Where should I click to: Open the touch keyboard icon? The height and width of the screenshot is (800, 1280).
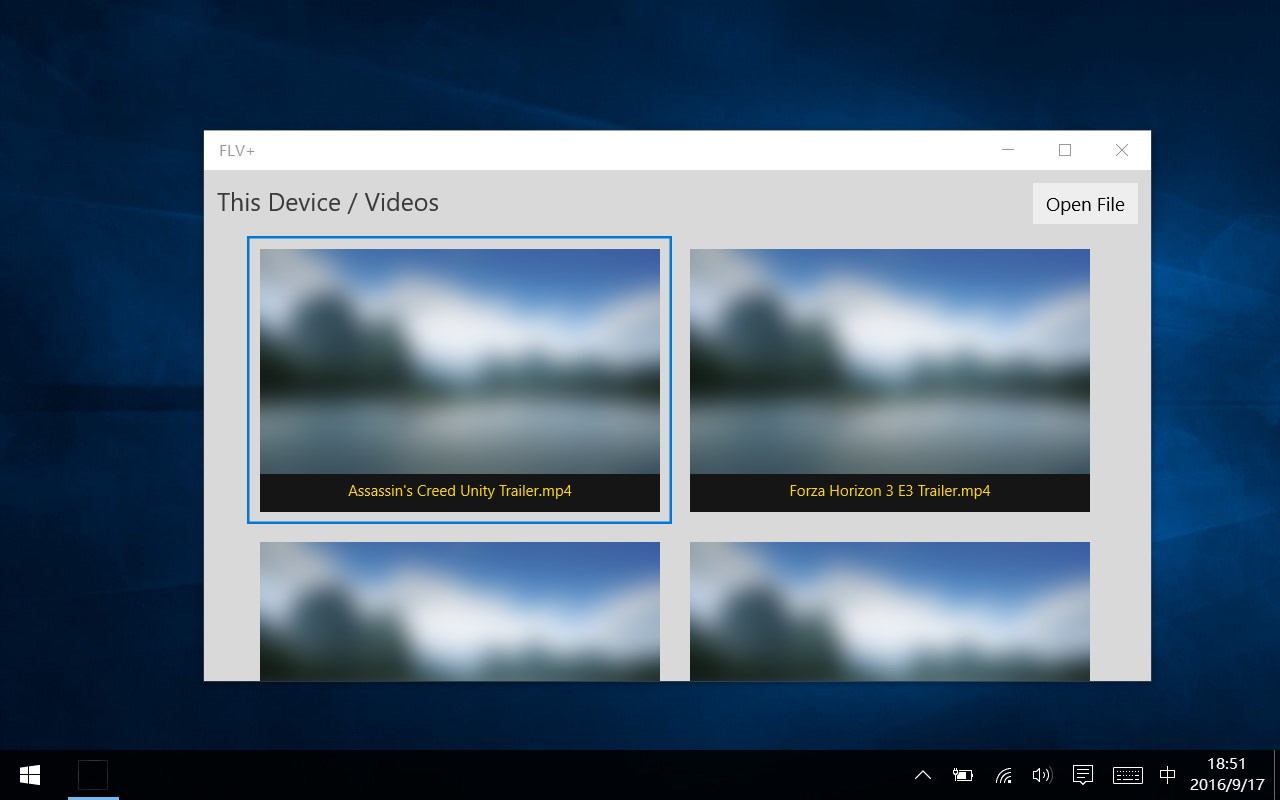[x=1128, y=775]
